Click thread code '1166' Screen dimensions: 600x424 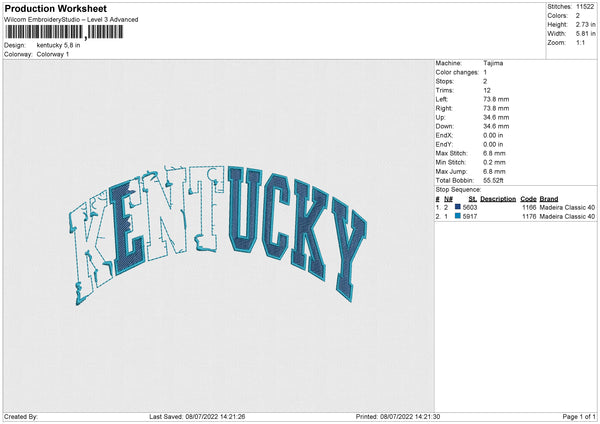point(529,207)
